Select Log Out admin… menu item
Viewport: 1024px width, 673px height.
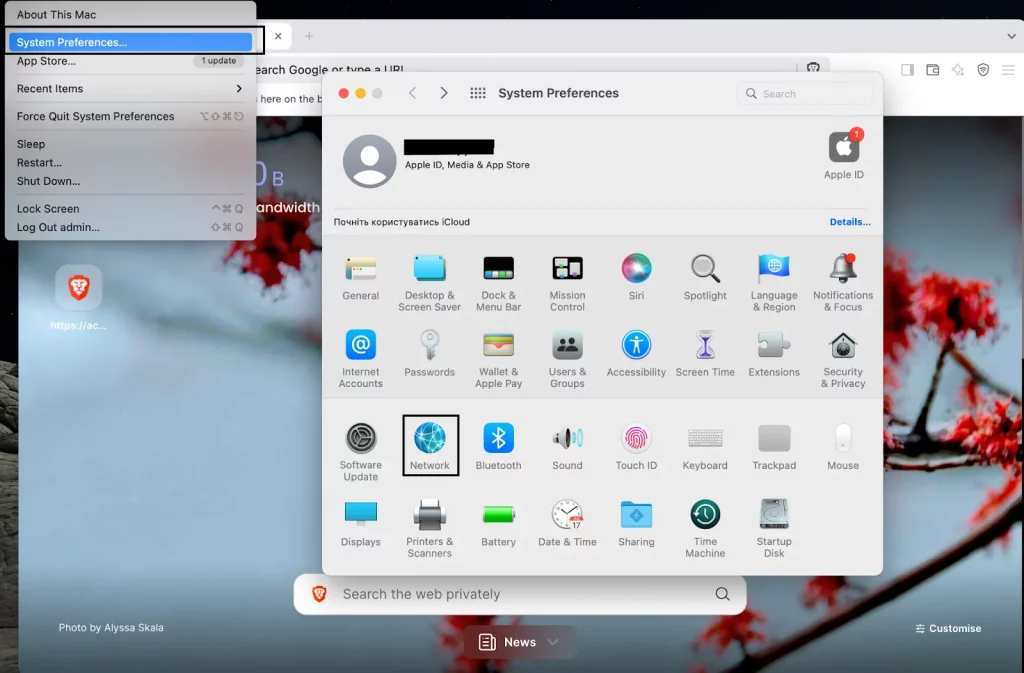click(x=131, y=227)
